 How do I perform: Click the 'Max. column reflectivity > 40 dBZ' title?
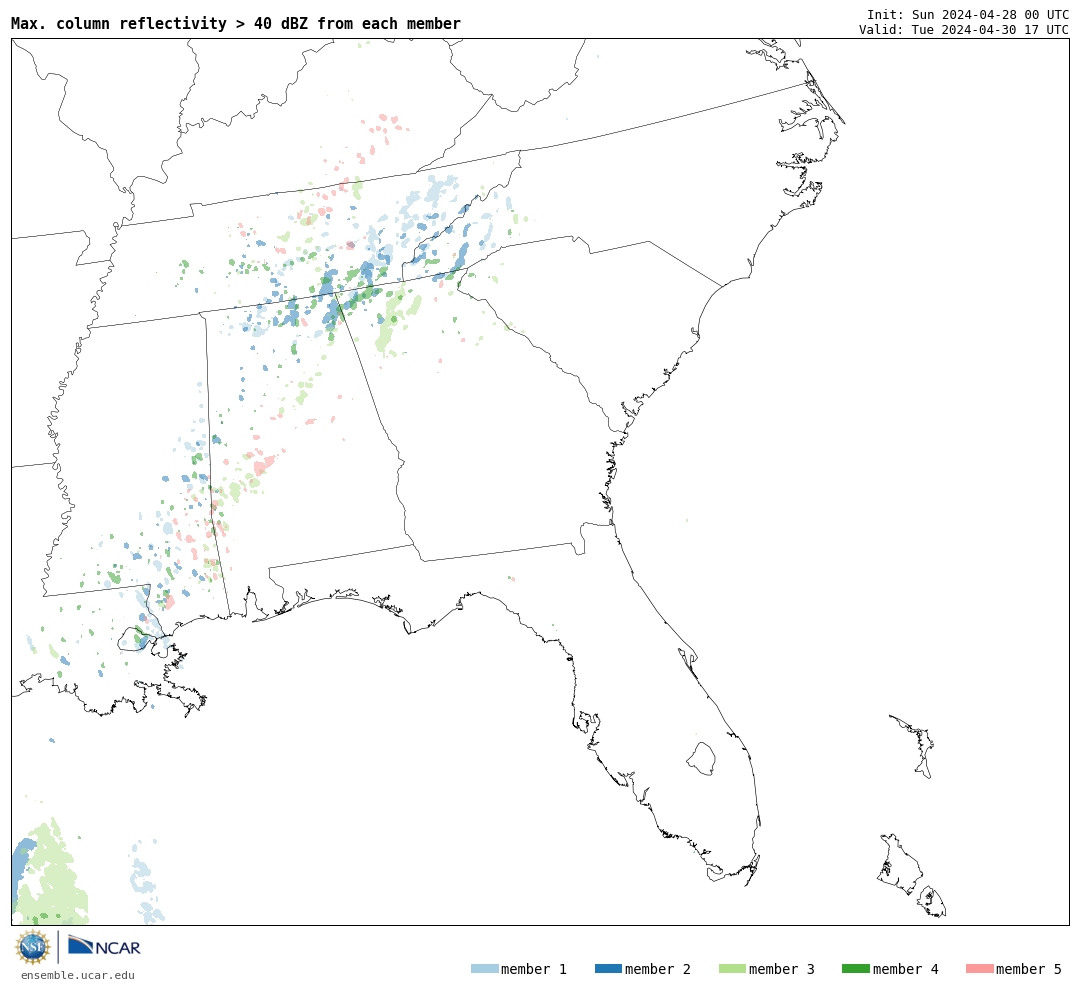point(236,23)
